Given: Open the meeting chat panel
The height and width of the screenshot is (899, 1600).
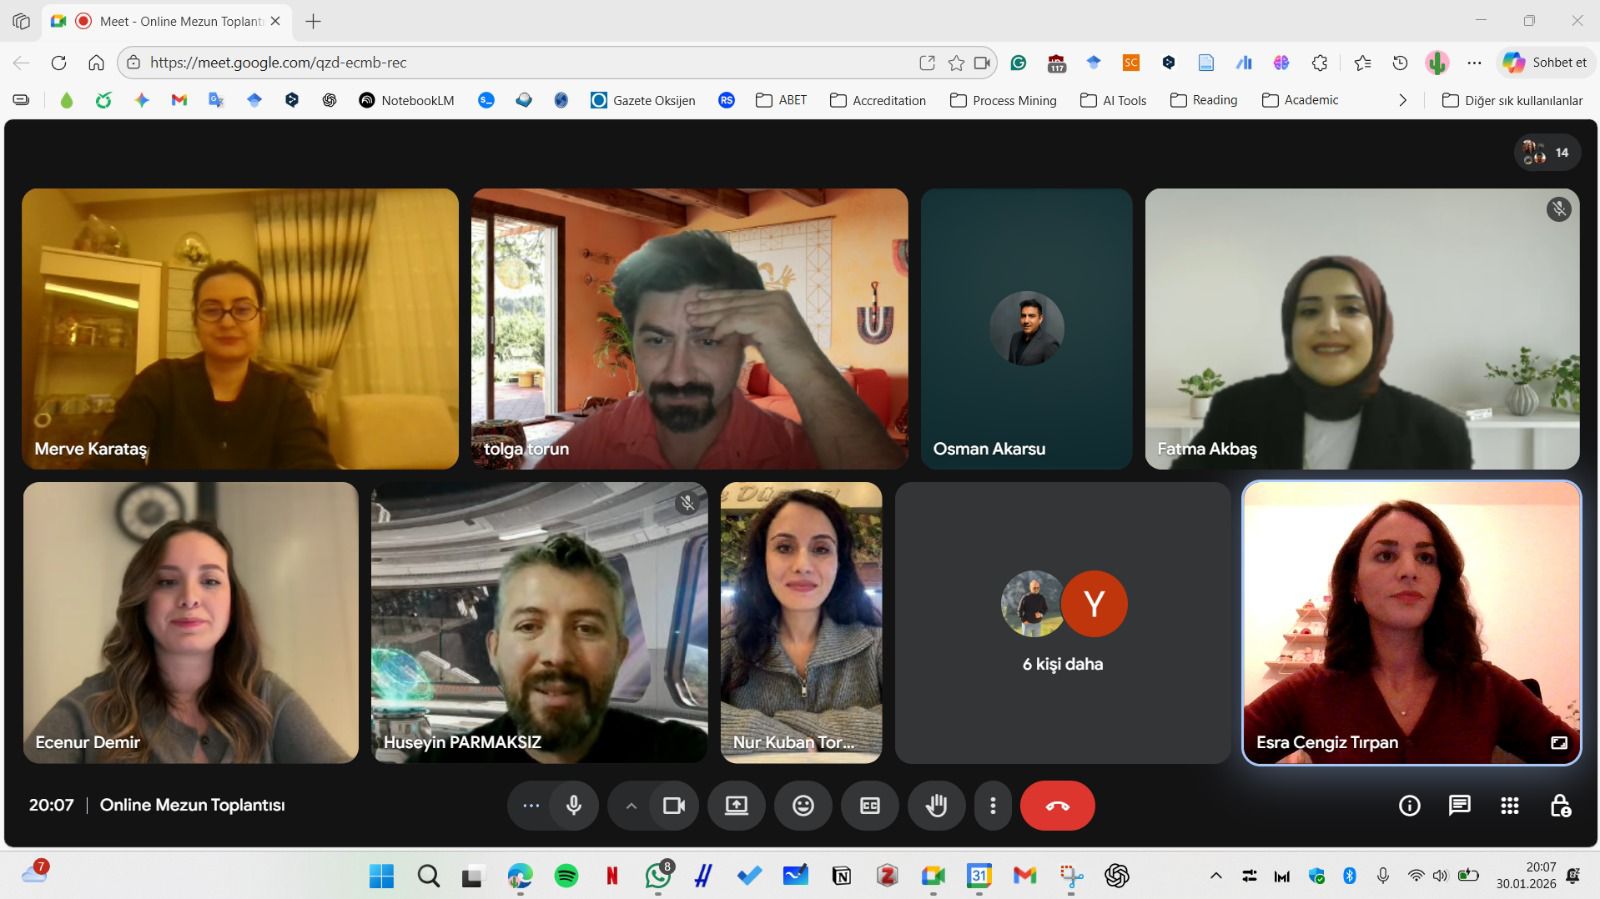Looking at the screenshot, I should pos(1459,806).
